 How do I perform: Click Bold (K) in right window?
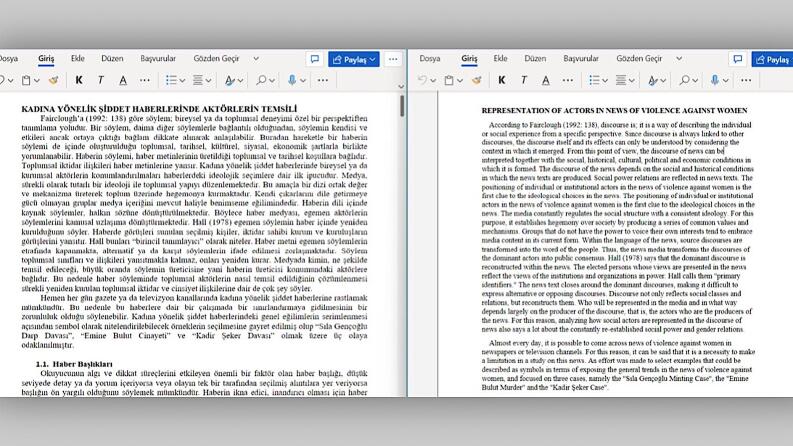click(502, 80)
